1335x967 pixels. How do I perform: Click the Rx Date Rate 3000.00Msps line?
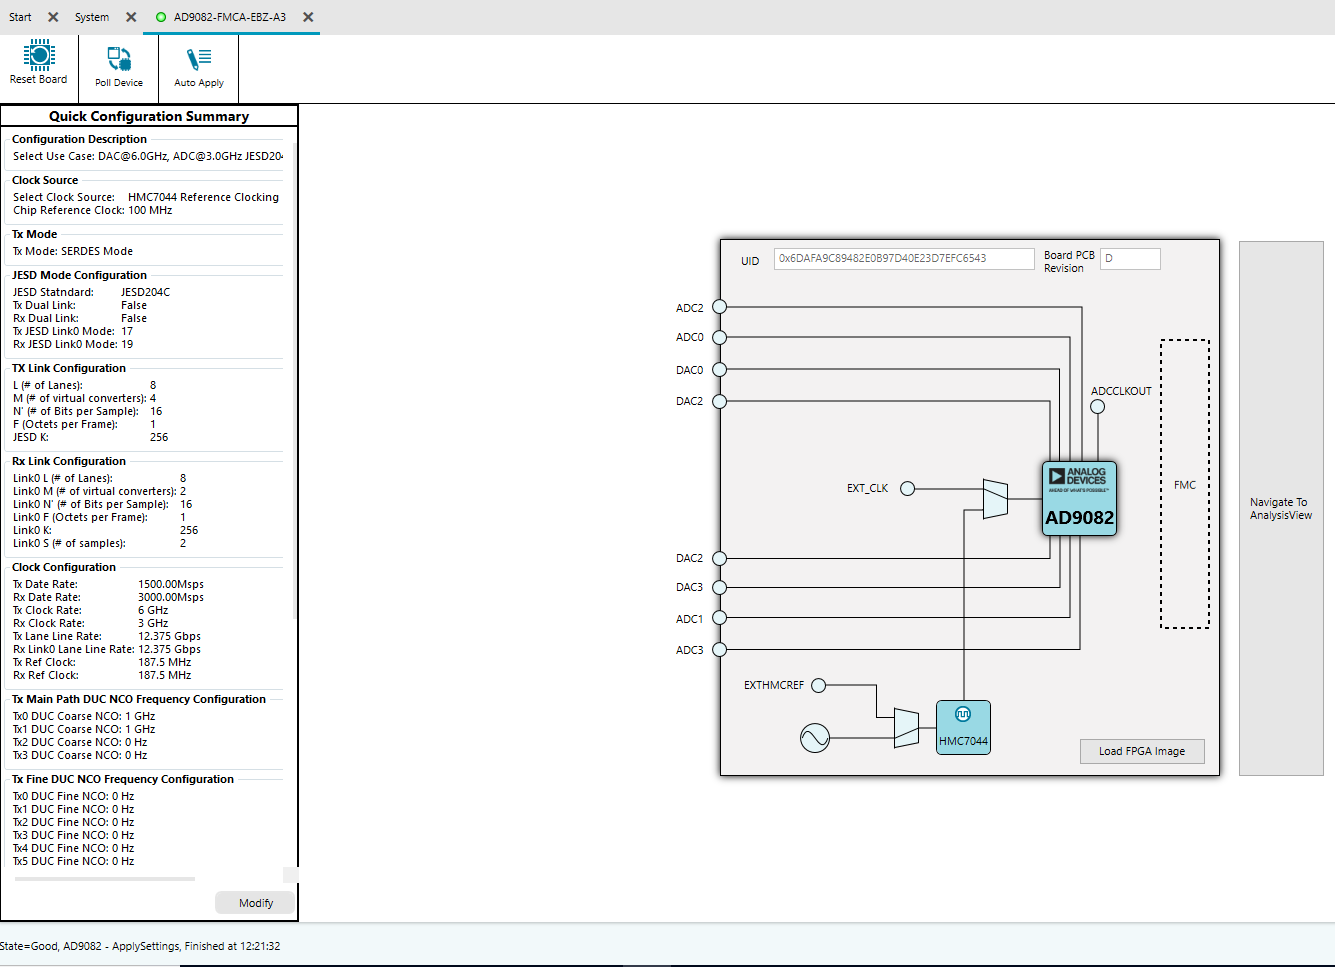(x=108, y=597)
